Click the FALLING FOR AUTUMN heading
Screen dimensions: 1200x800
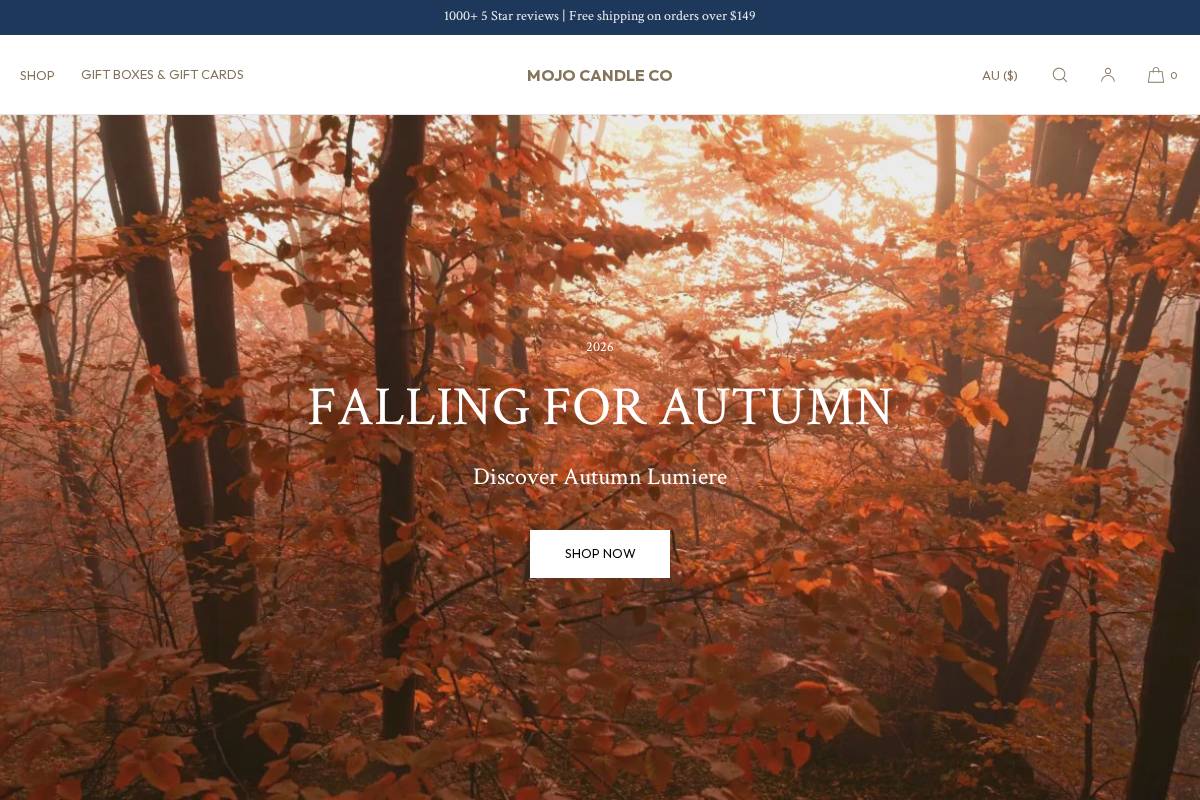tap(600, 407)
